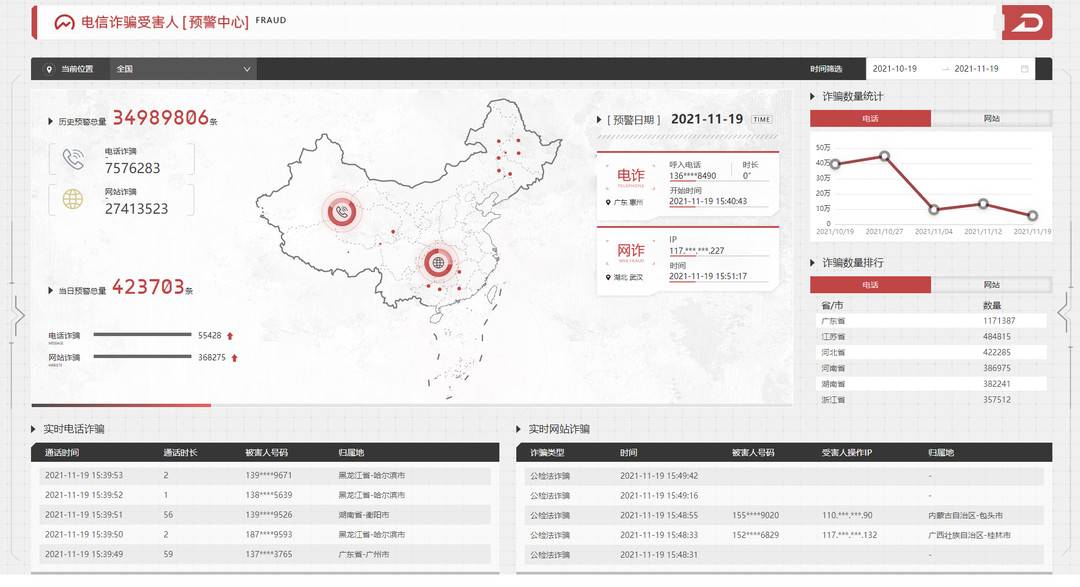Switch statistics chart to the 网站 tab
Screen dimensions: 1080x587
click(991, 117)
